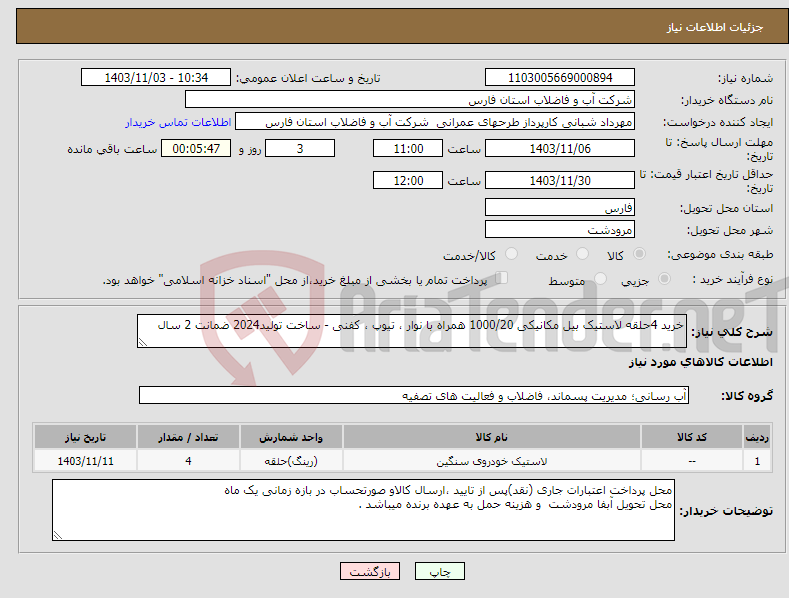This screenshot has width=789, height=598.
Task: Click the نوع فرآیند خرید label
Action: (733, 279)
